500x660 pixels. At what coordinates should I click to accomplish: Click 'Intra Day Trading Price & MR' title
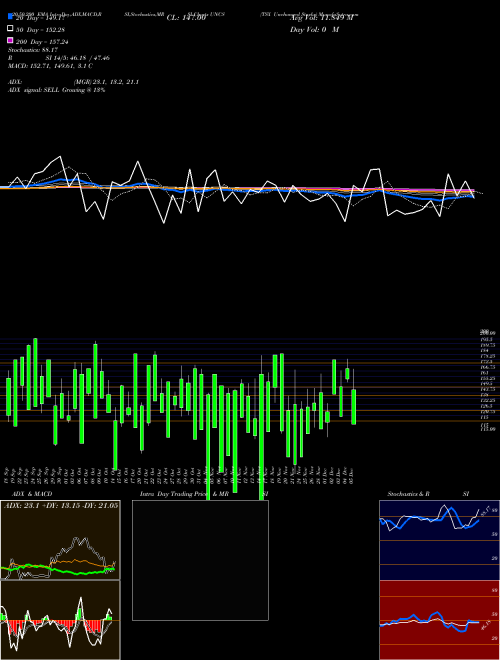pyautogui.click(x=184, y=494)
